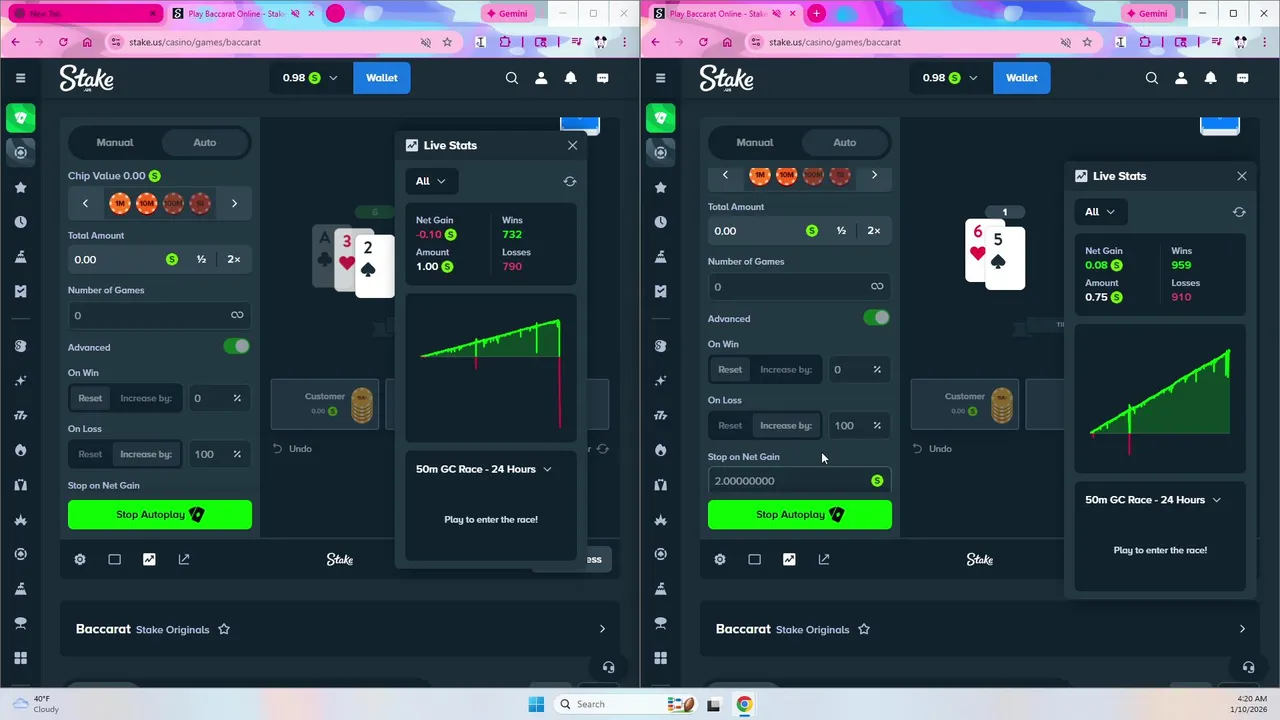
Task: Click Wallet button in right window
Action: click(1022, 78)
